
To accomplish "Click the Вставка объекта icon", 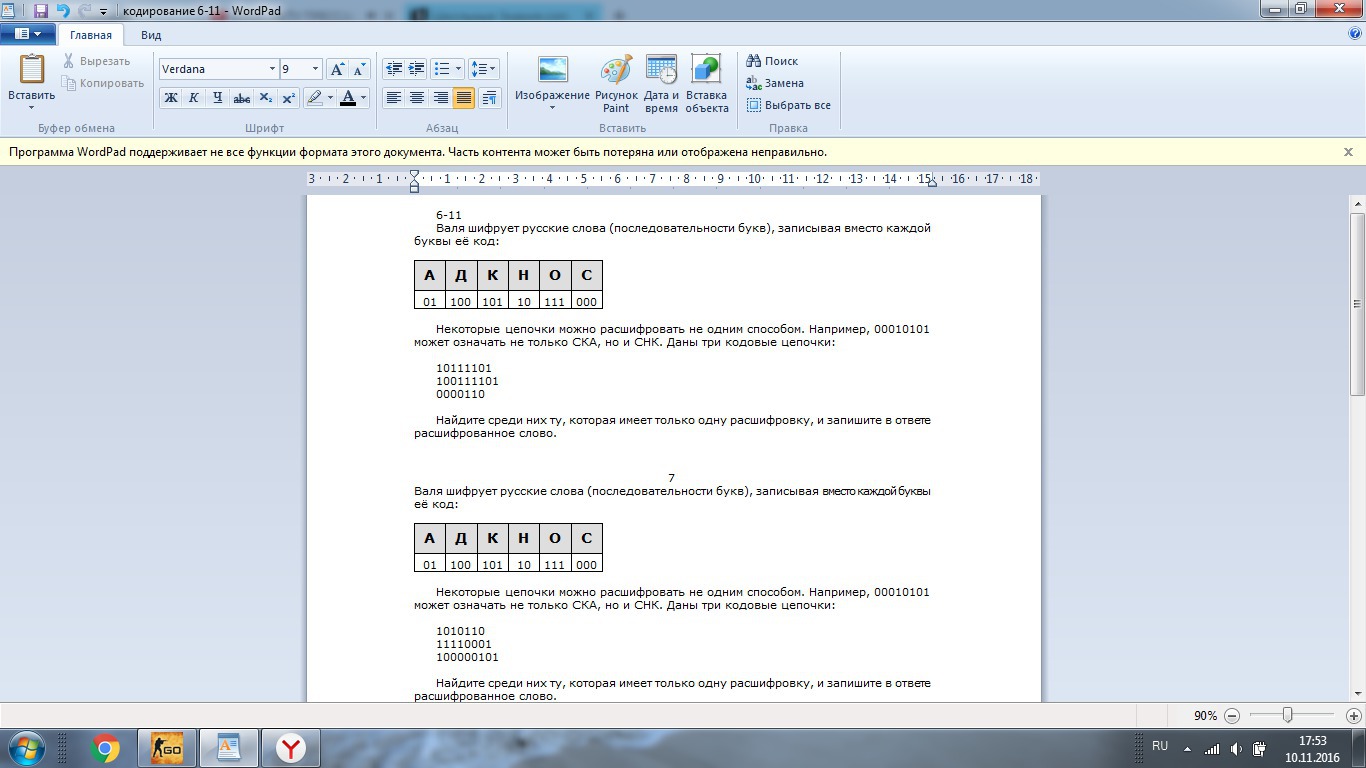I will pyautogui.click(x=706, y=71).
